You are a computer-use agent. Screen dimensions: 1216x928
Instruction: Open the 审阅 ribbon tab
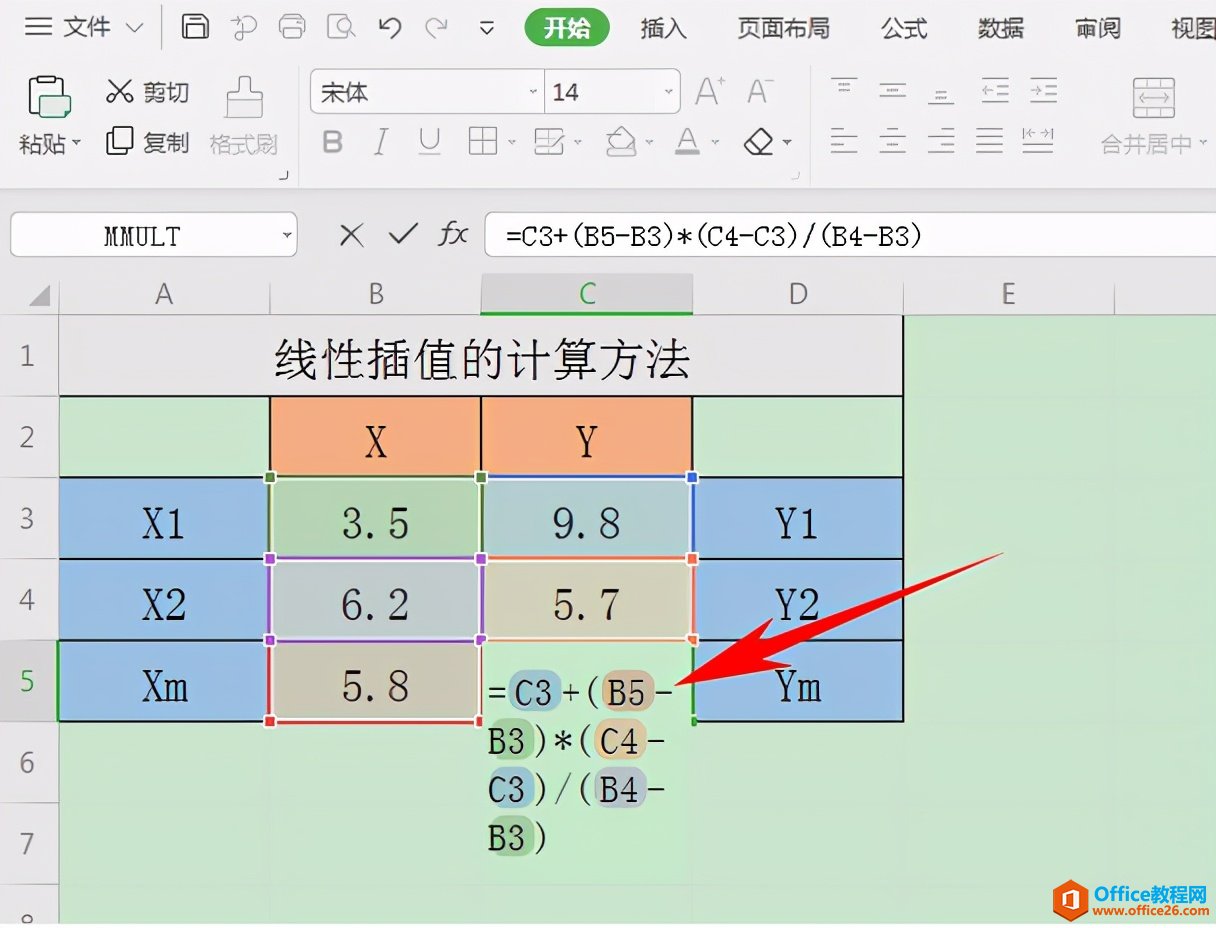coord(1098,28)
